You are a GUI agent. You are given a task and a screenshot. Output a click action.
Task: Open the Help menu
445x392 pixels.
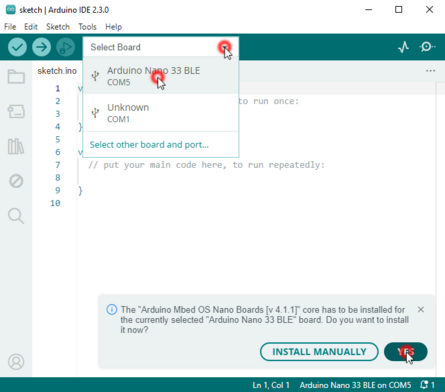click(113, 27)
